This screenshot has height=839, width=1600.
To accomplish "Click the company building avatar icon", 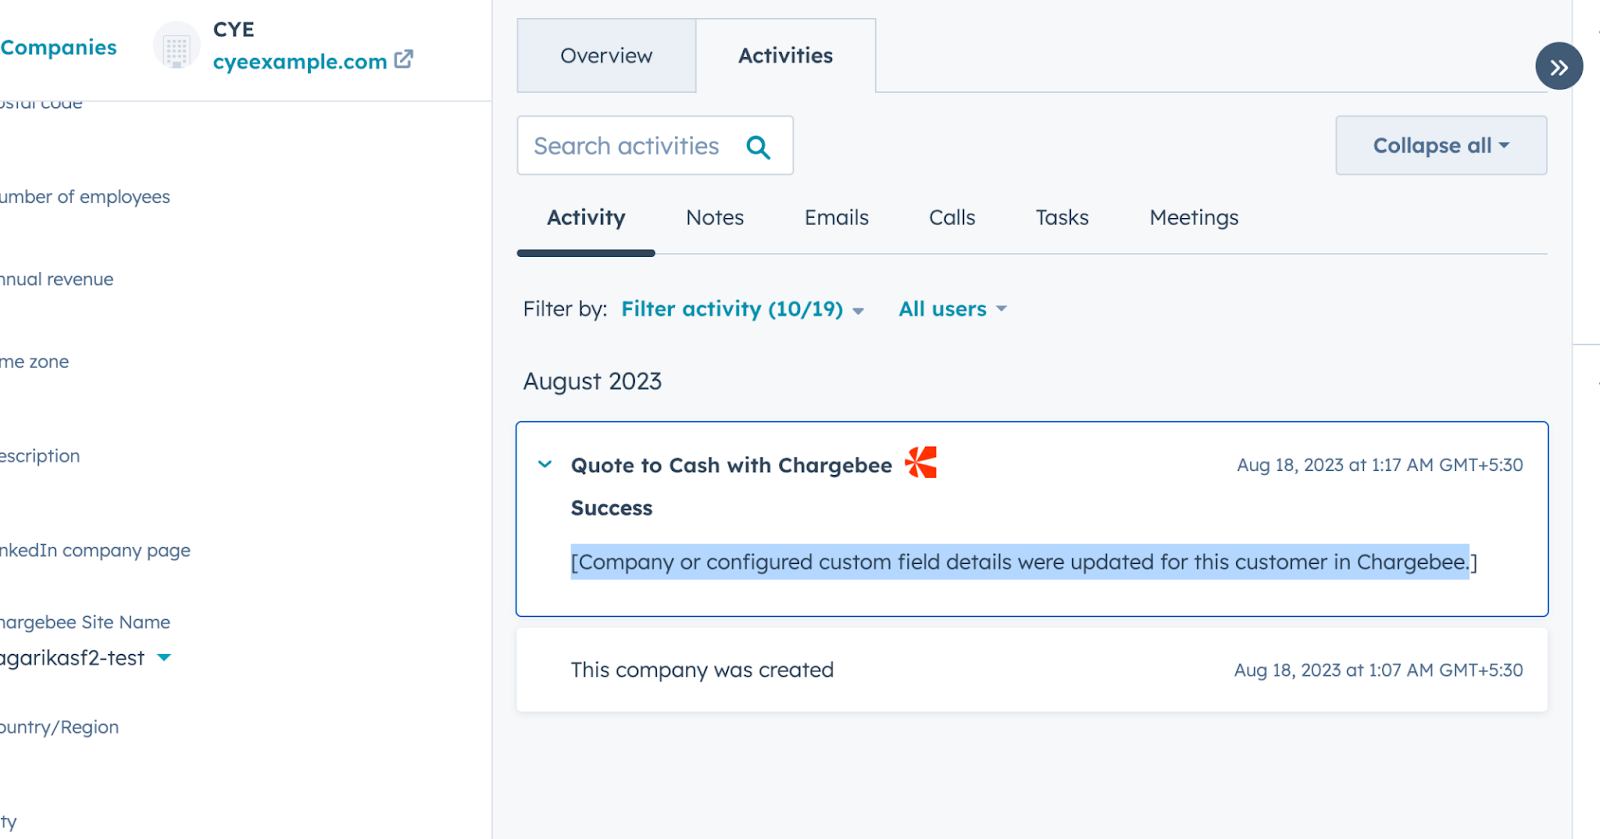I will [177, 48].
